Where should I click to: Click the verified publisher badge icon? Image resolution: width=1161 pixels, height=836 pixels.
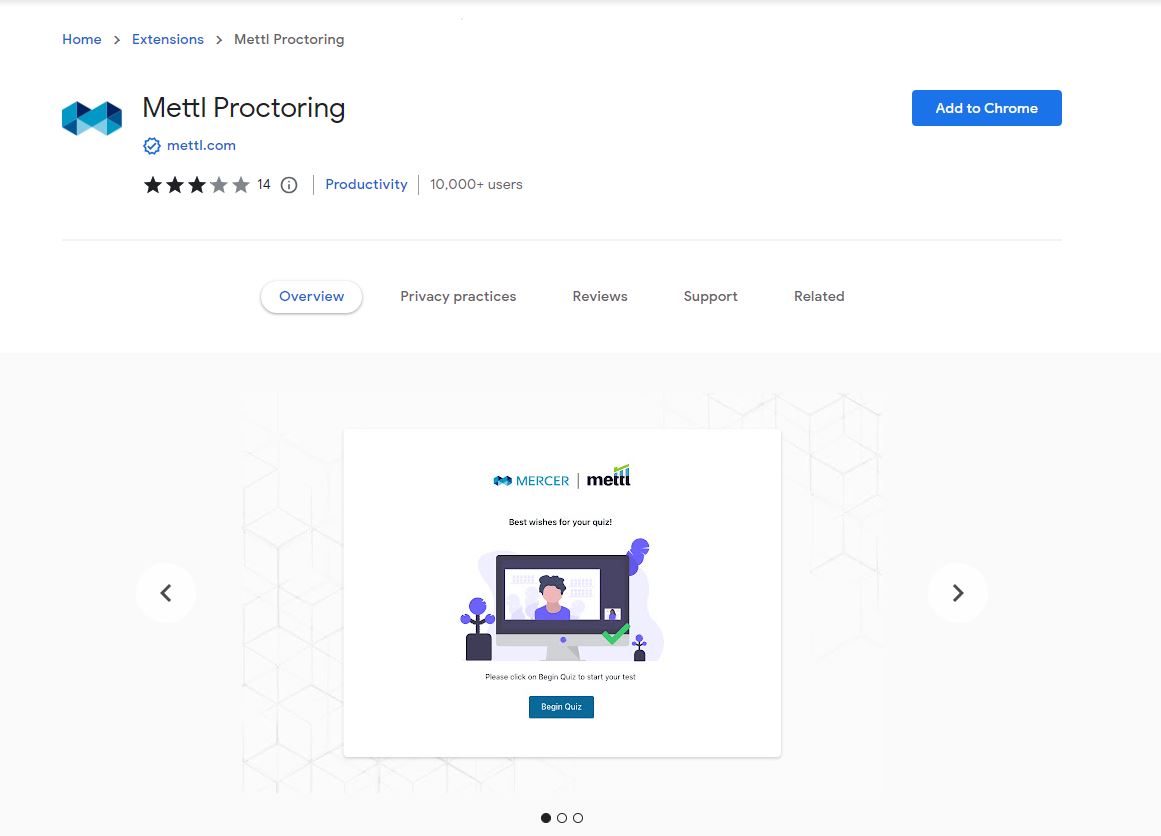click(x=152, y=146)
